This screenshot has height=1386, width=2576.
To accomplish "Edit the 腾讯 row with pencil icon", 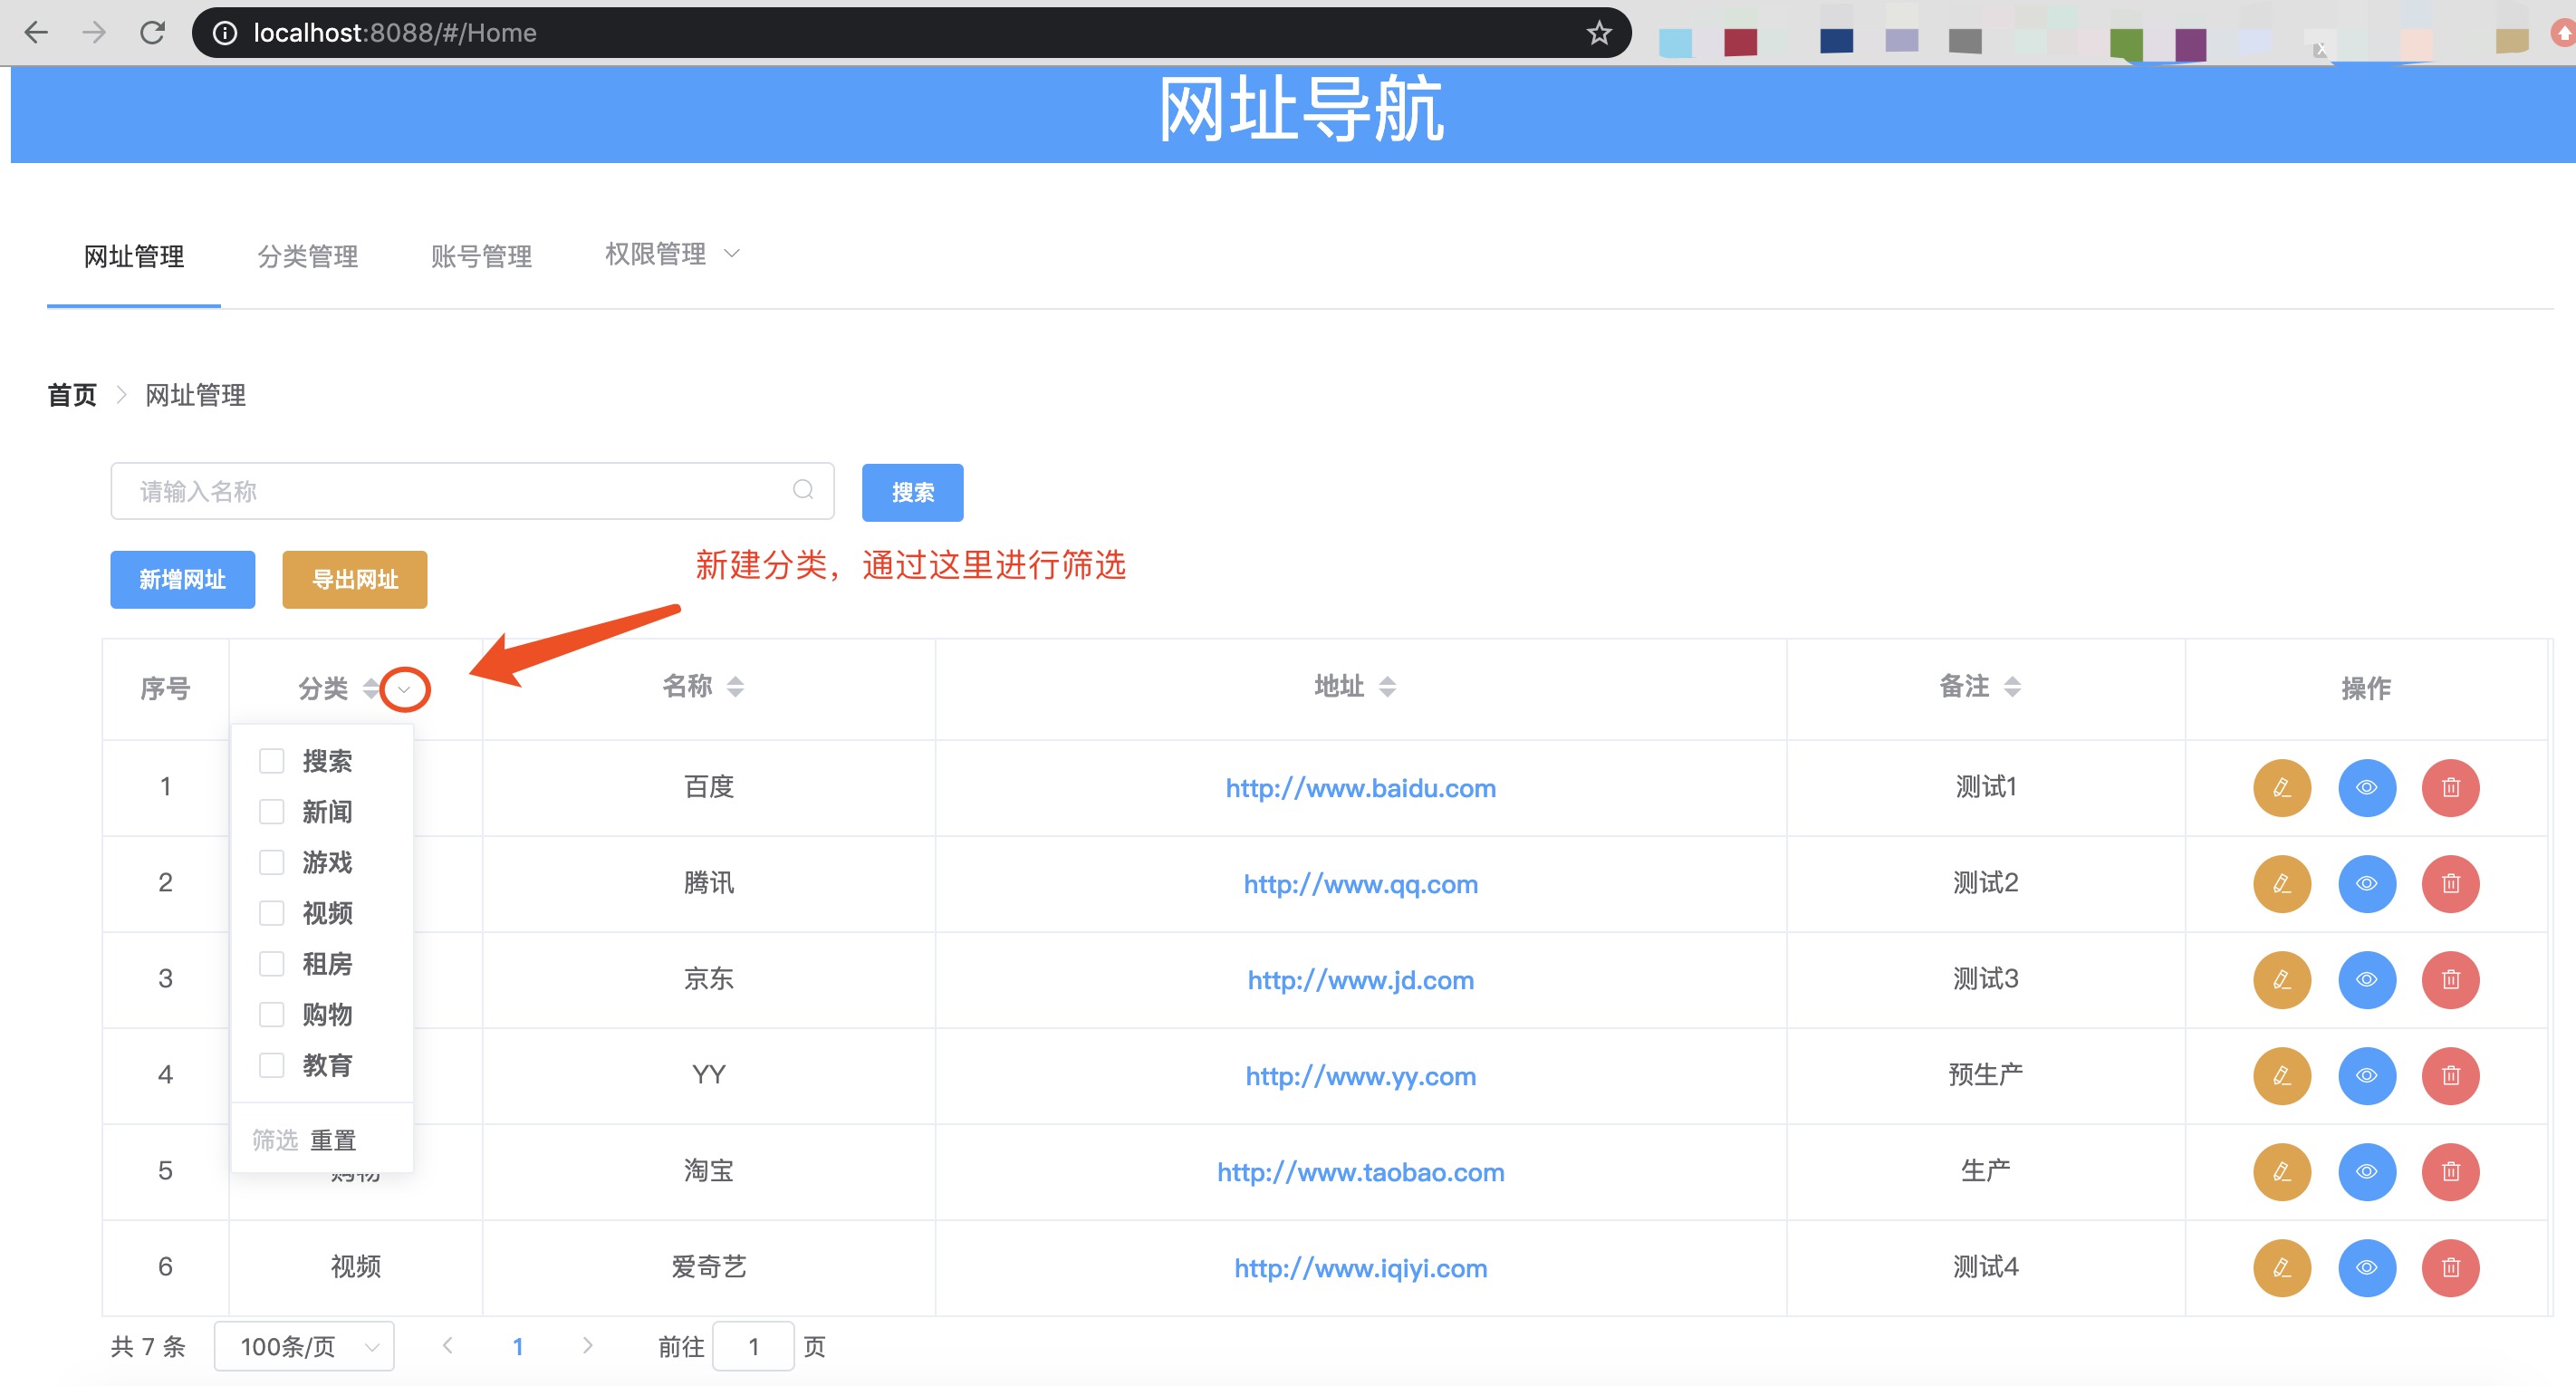I will [x=2282, y=884].
